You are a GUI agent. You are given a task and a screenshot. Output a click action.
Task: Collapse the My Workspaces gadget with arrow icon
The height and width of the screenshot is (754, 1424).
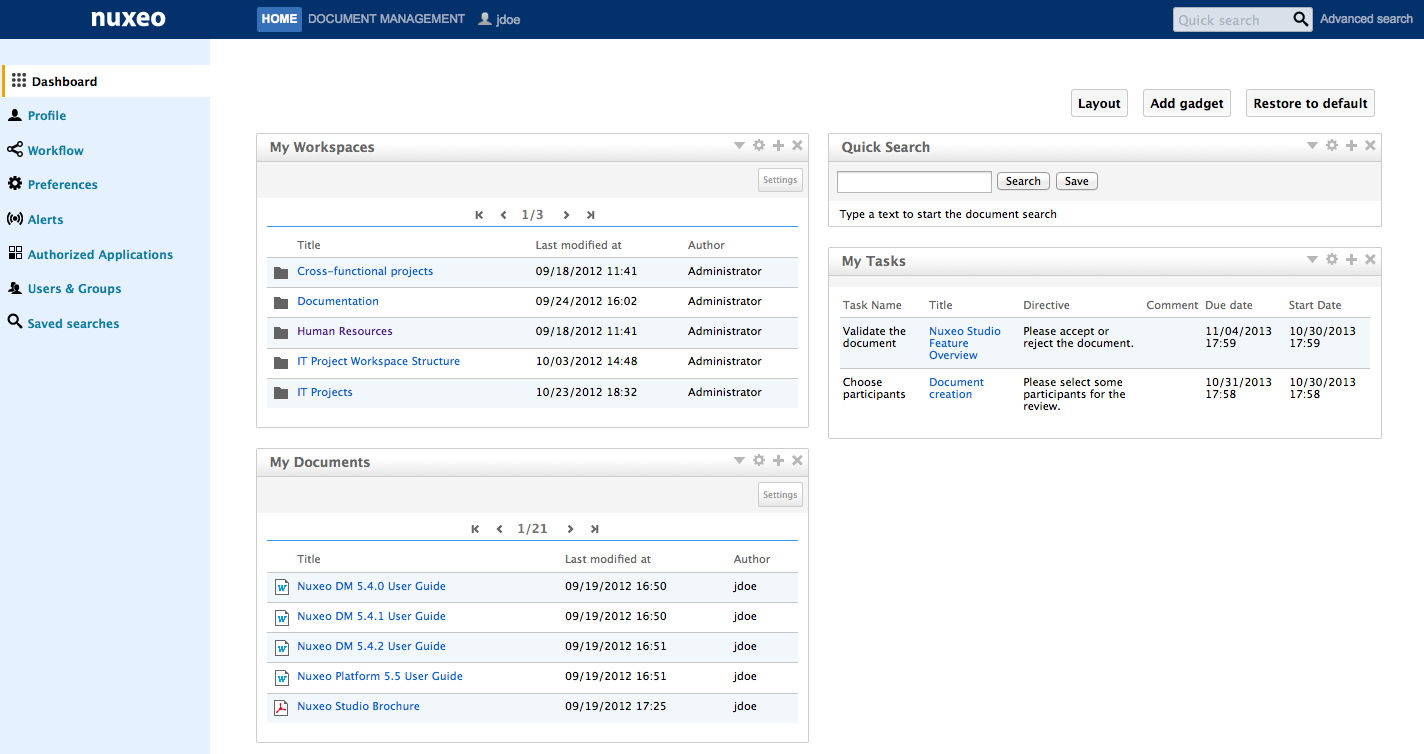pos(739,146)
